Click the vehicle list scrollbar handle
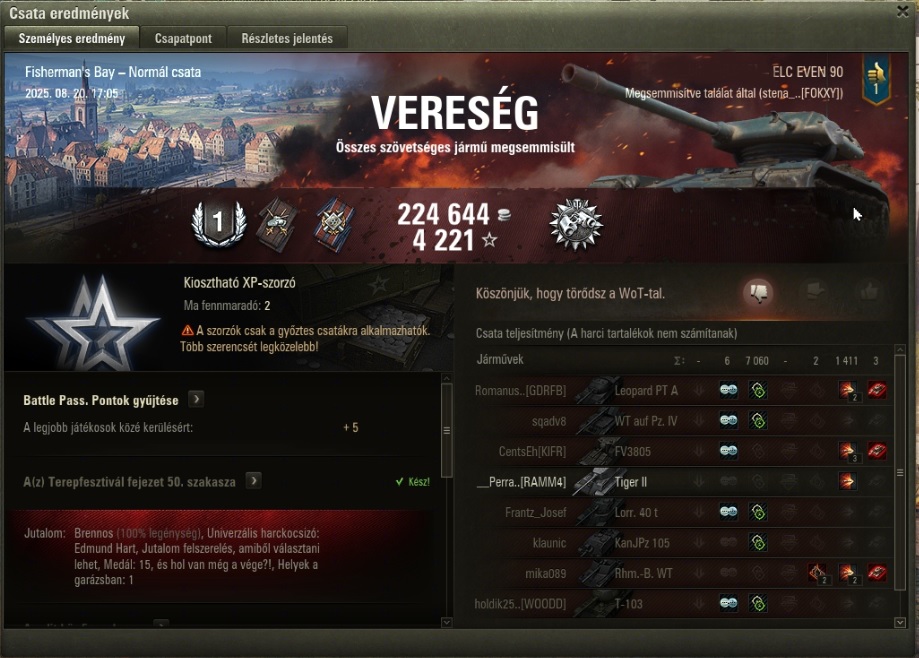Viewport: 919px width, 658px height. pyautogui.click(x=900, y=472)
